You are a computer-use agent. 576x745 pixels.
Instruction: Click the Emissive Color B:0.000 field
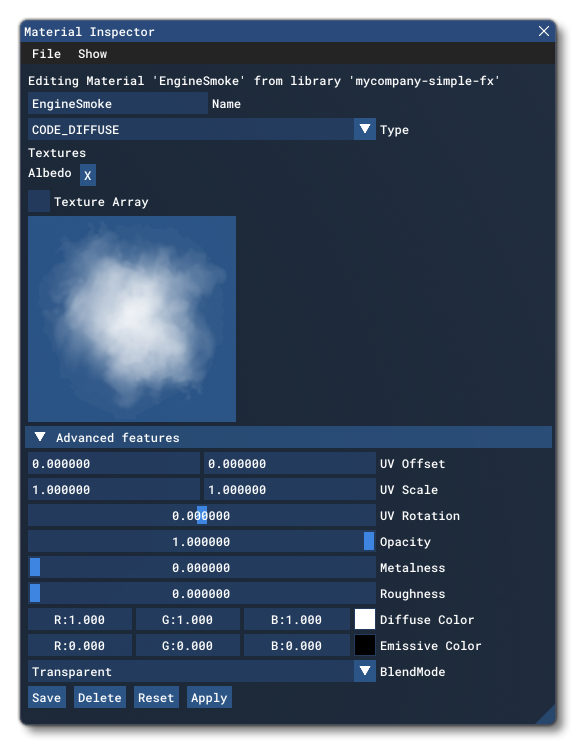(x=297, y=645)
